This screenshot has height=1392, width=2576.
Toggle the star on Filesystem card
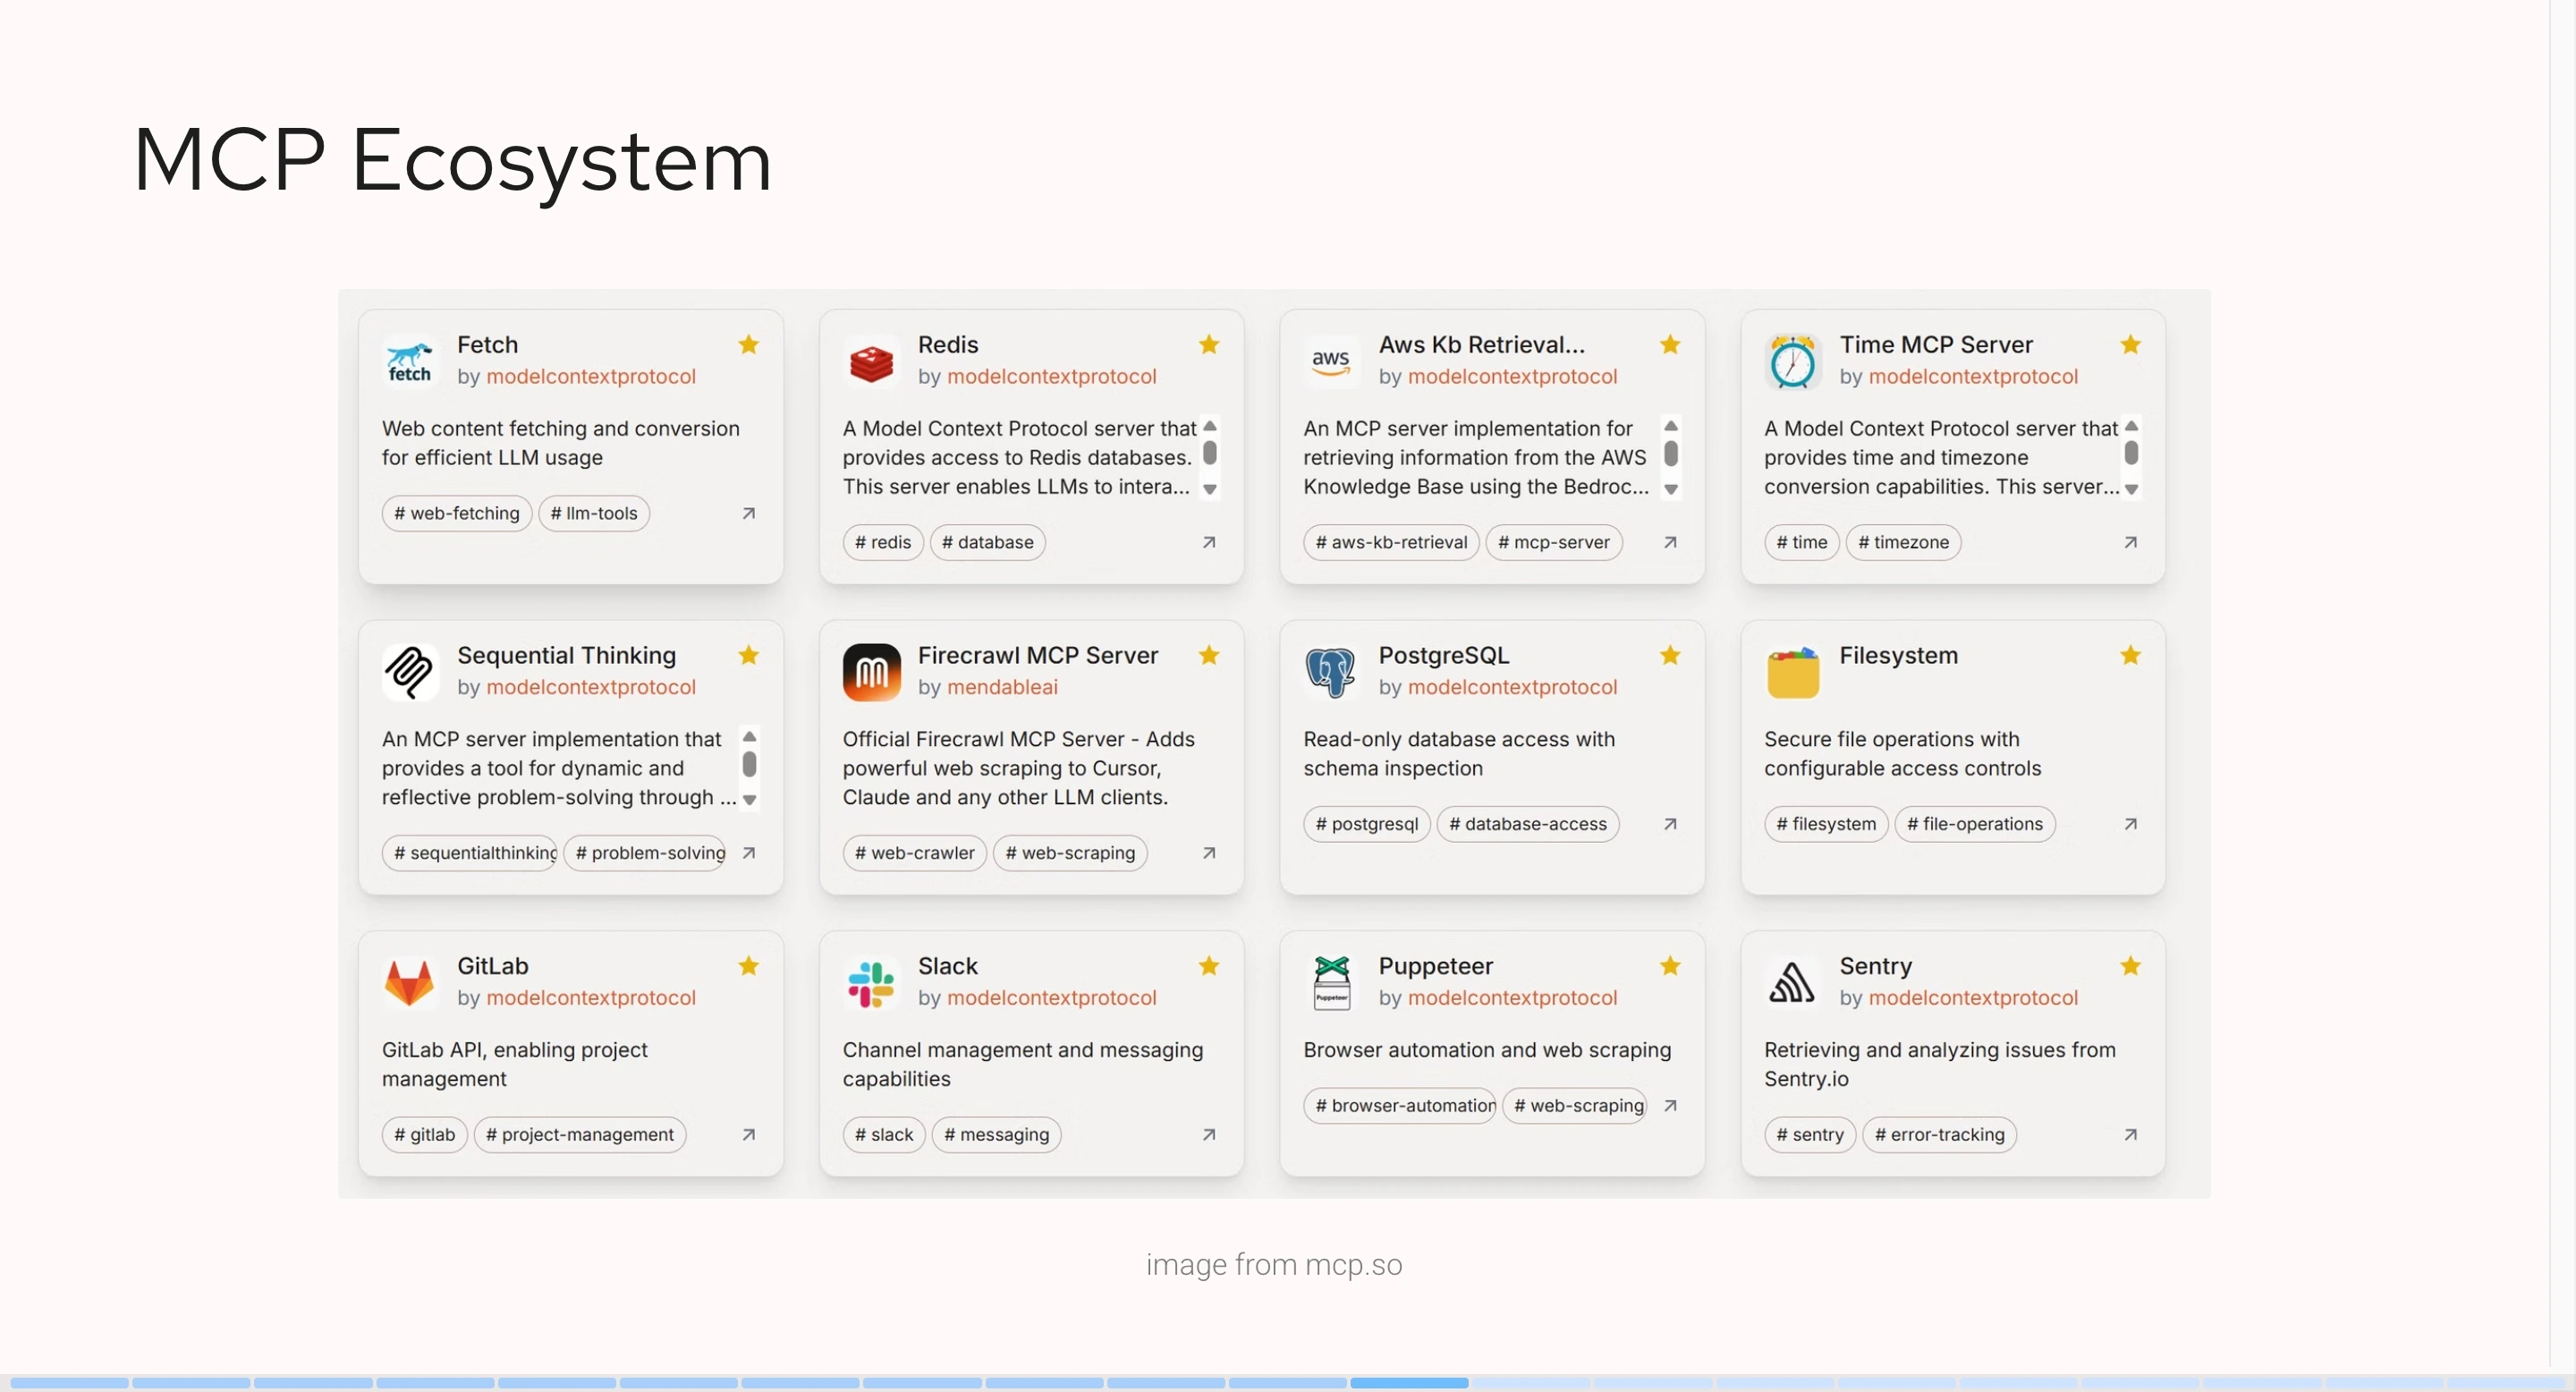click(2131, 655)
